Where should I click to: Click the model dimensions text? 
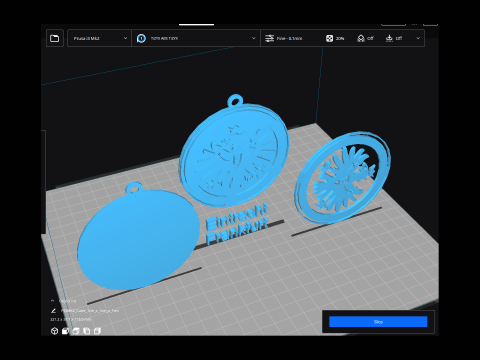pyautogui.click(x=70, y=319)
